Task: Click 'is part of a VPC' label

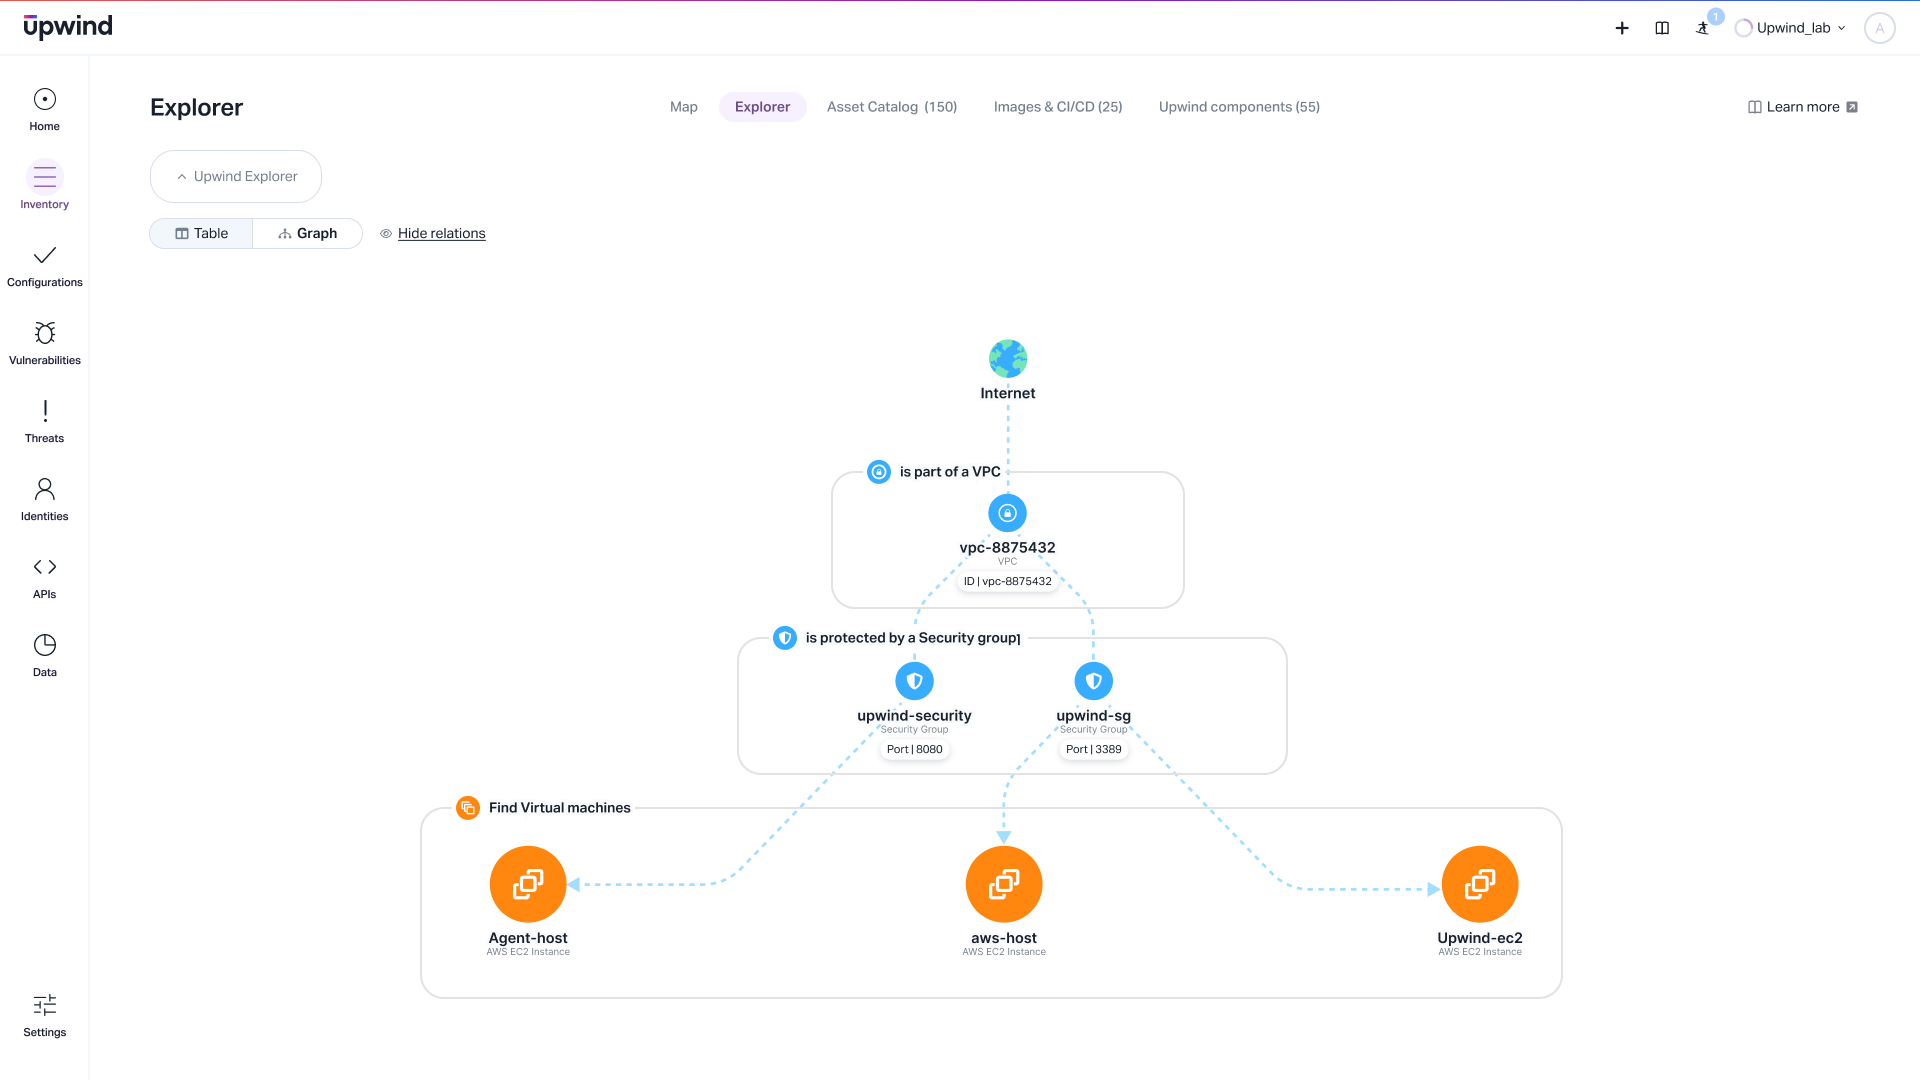Action: pos(950,472)
